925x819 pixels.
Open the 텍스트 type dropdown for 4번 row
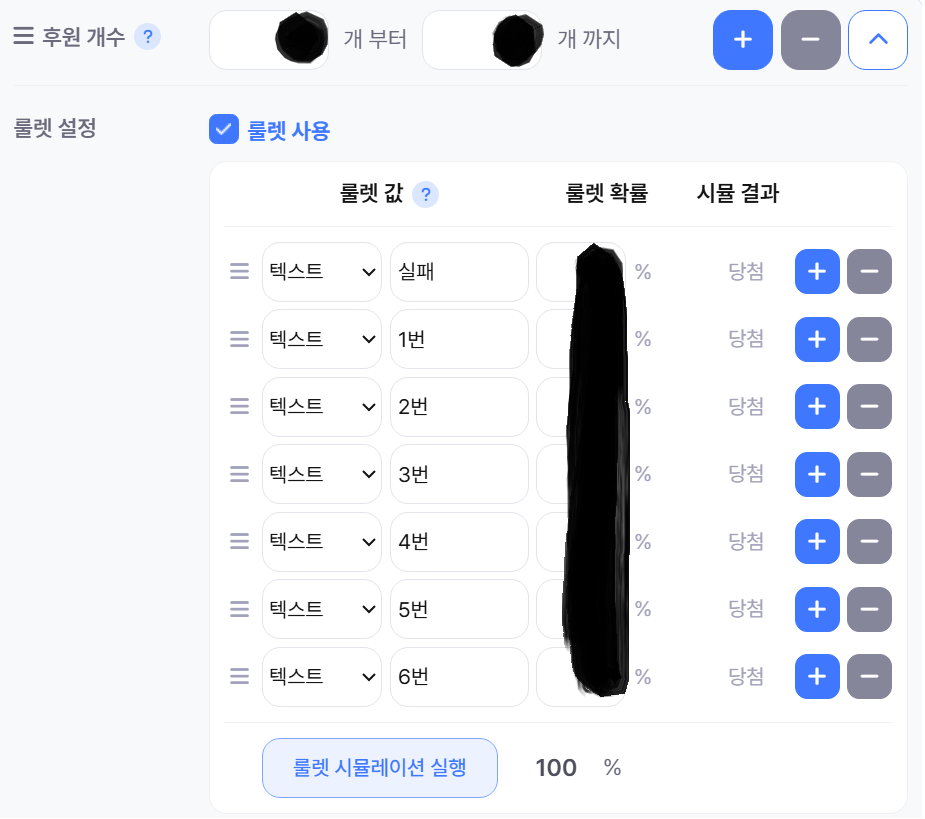(x=321, y=541)
